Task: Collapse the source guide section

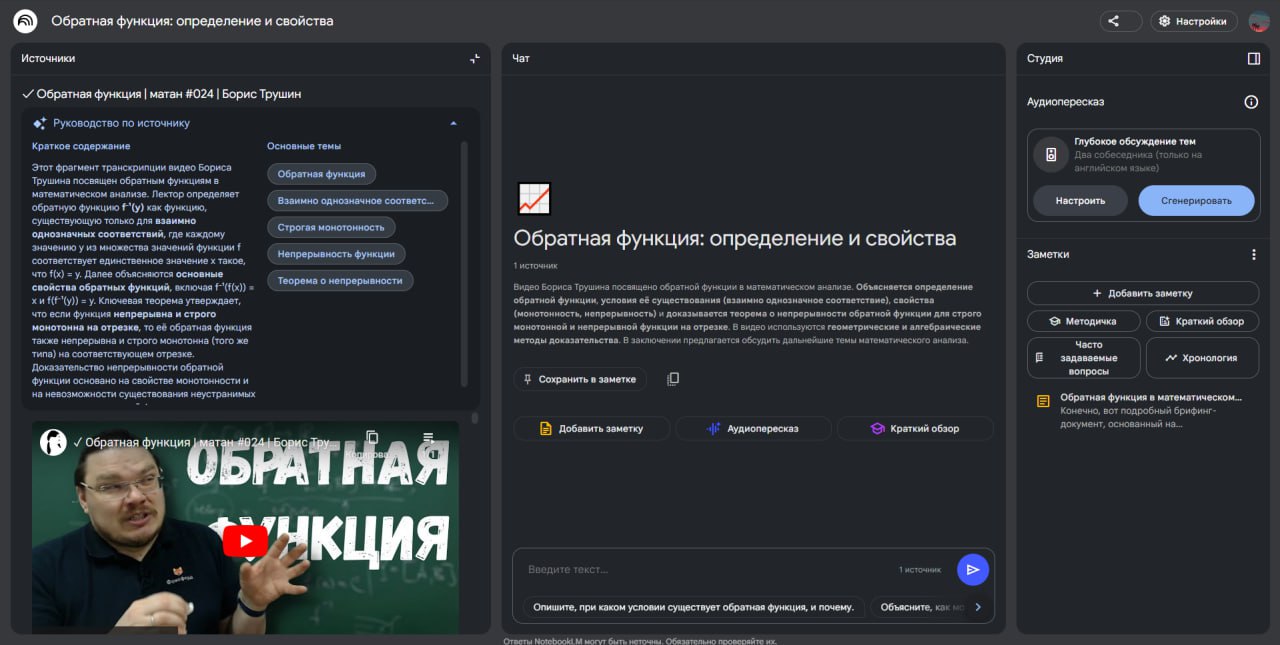Action: (453, 123)
